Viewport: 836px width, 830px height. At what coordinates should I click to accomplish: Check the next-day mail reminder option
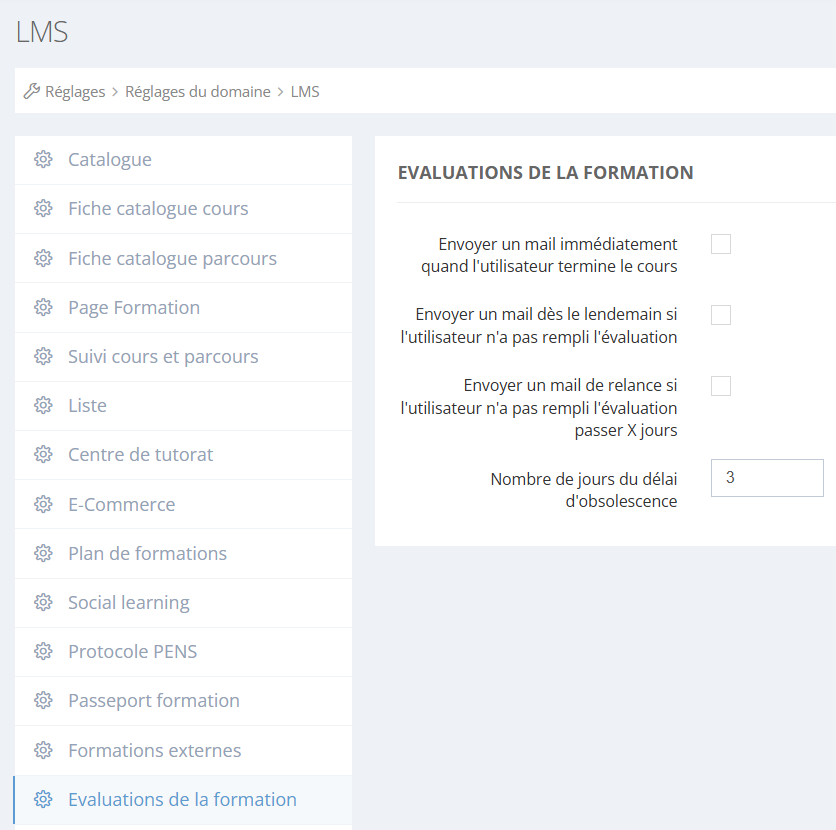[x=721, y=315]
